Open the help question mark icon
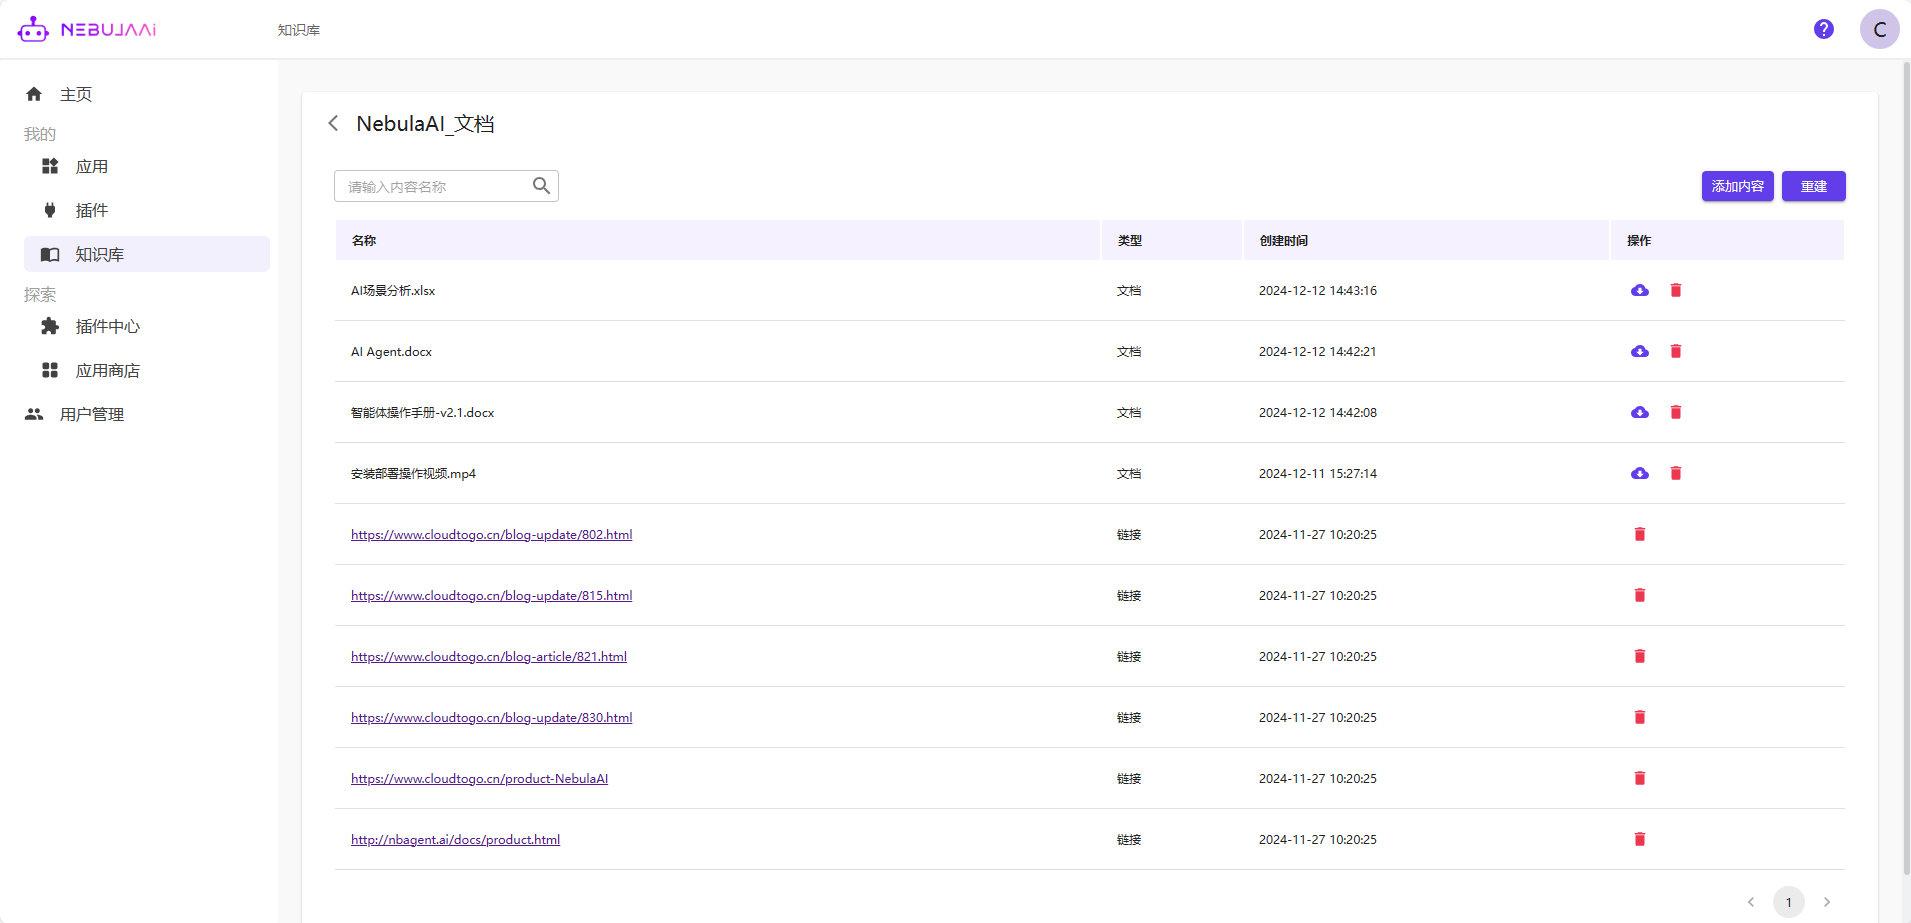The image size is (1911, 923). pyautogui.click(x=1823, y=30)
